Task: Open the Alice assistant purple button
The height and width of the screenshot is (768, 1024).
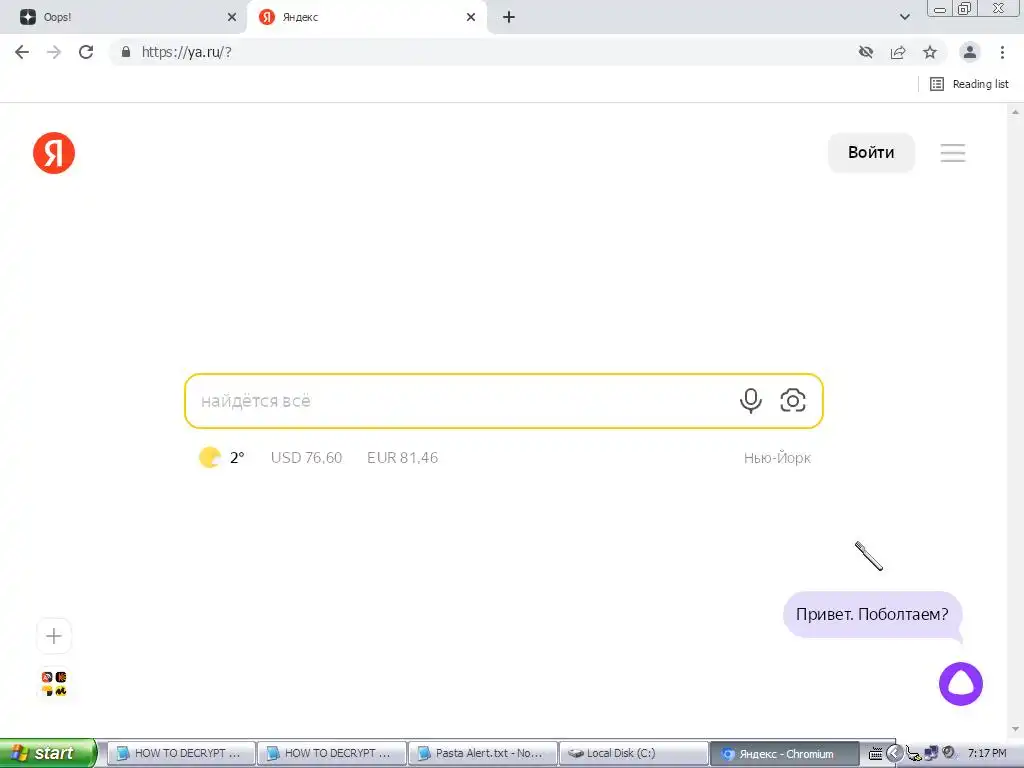Action: tap(961, 684)
